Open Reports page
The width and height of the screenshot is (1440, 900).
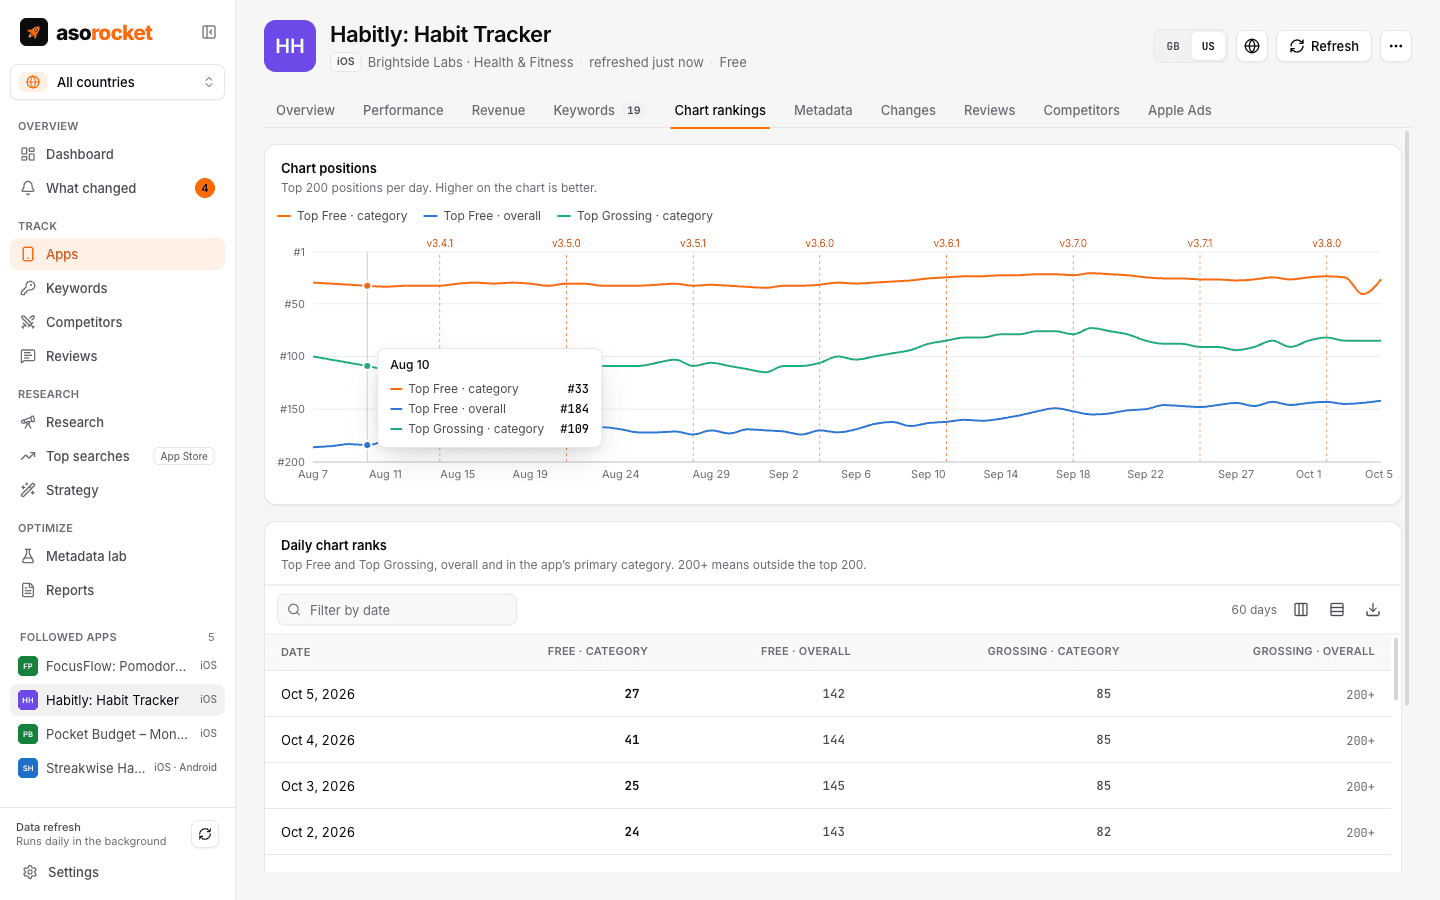pyautogui.click(x=117, y=590)
